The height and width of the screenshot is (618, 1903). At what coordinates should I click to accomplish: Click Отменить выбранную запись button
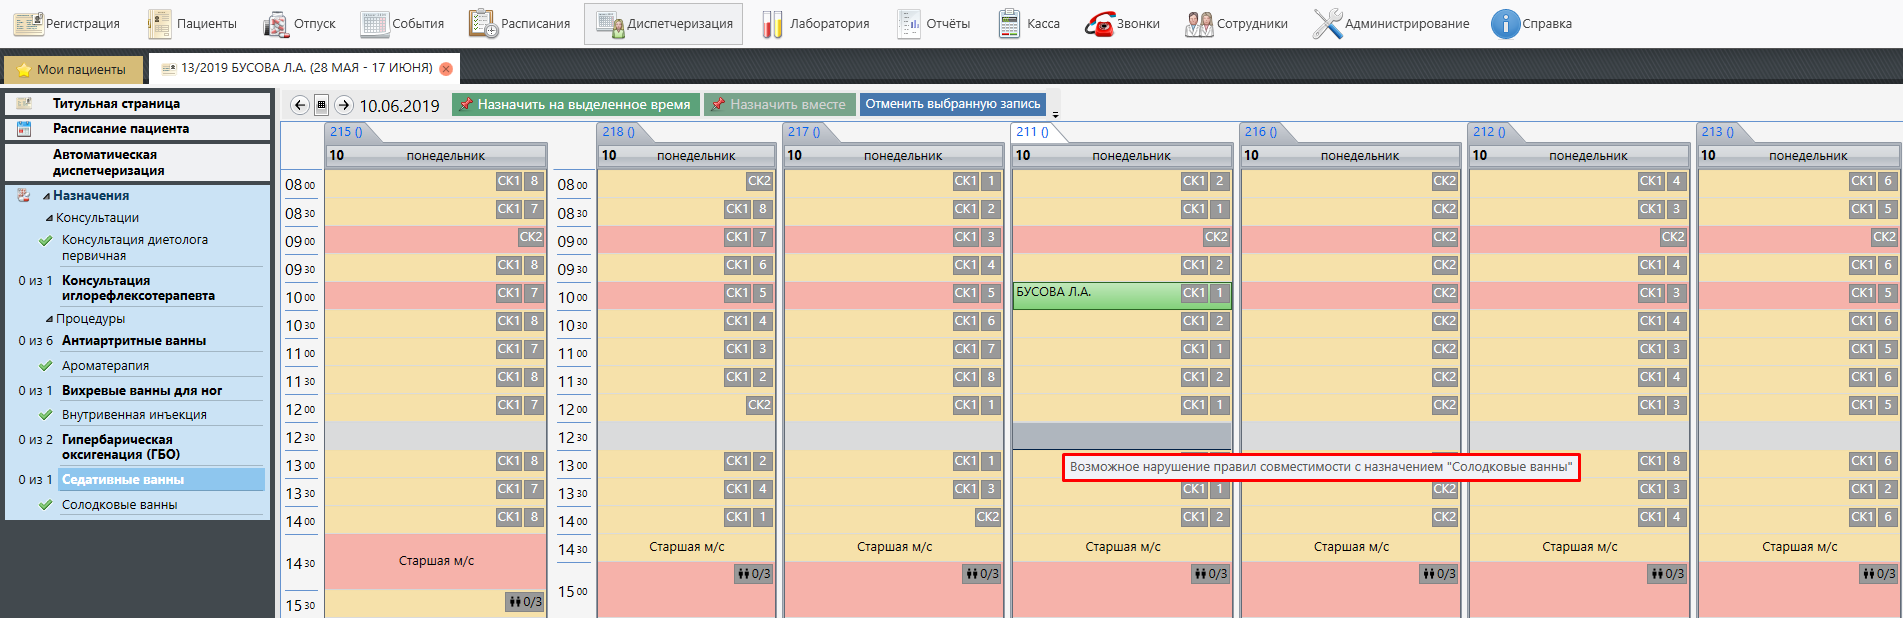pyautogui.click(x=952, y=104)
